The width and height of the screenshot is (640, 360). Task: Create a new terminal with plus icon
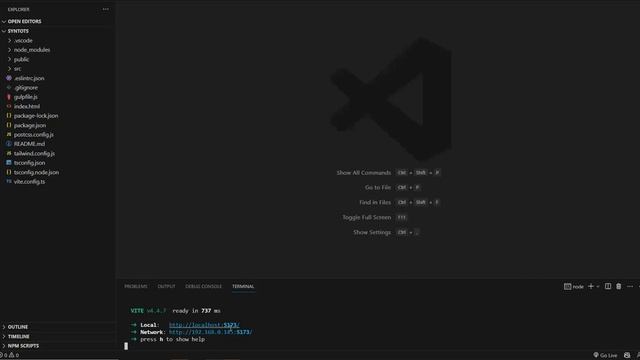(x=591, y=287)
